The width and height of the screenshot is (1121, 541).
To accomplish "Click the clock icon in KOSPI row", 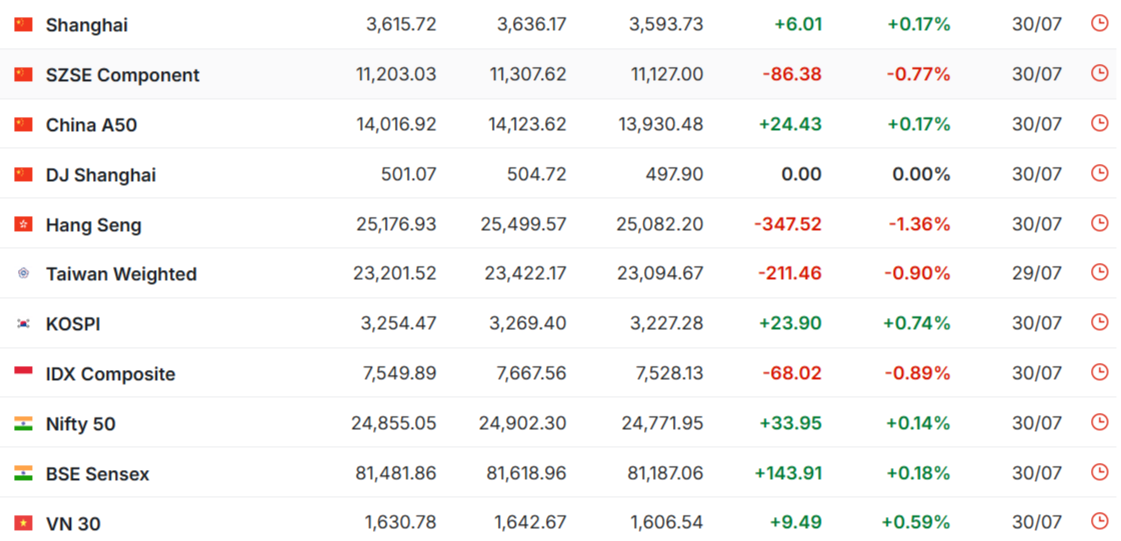I will tap(1099, 322).
